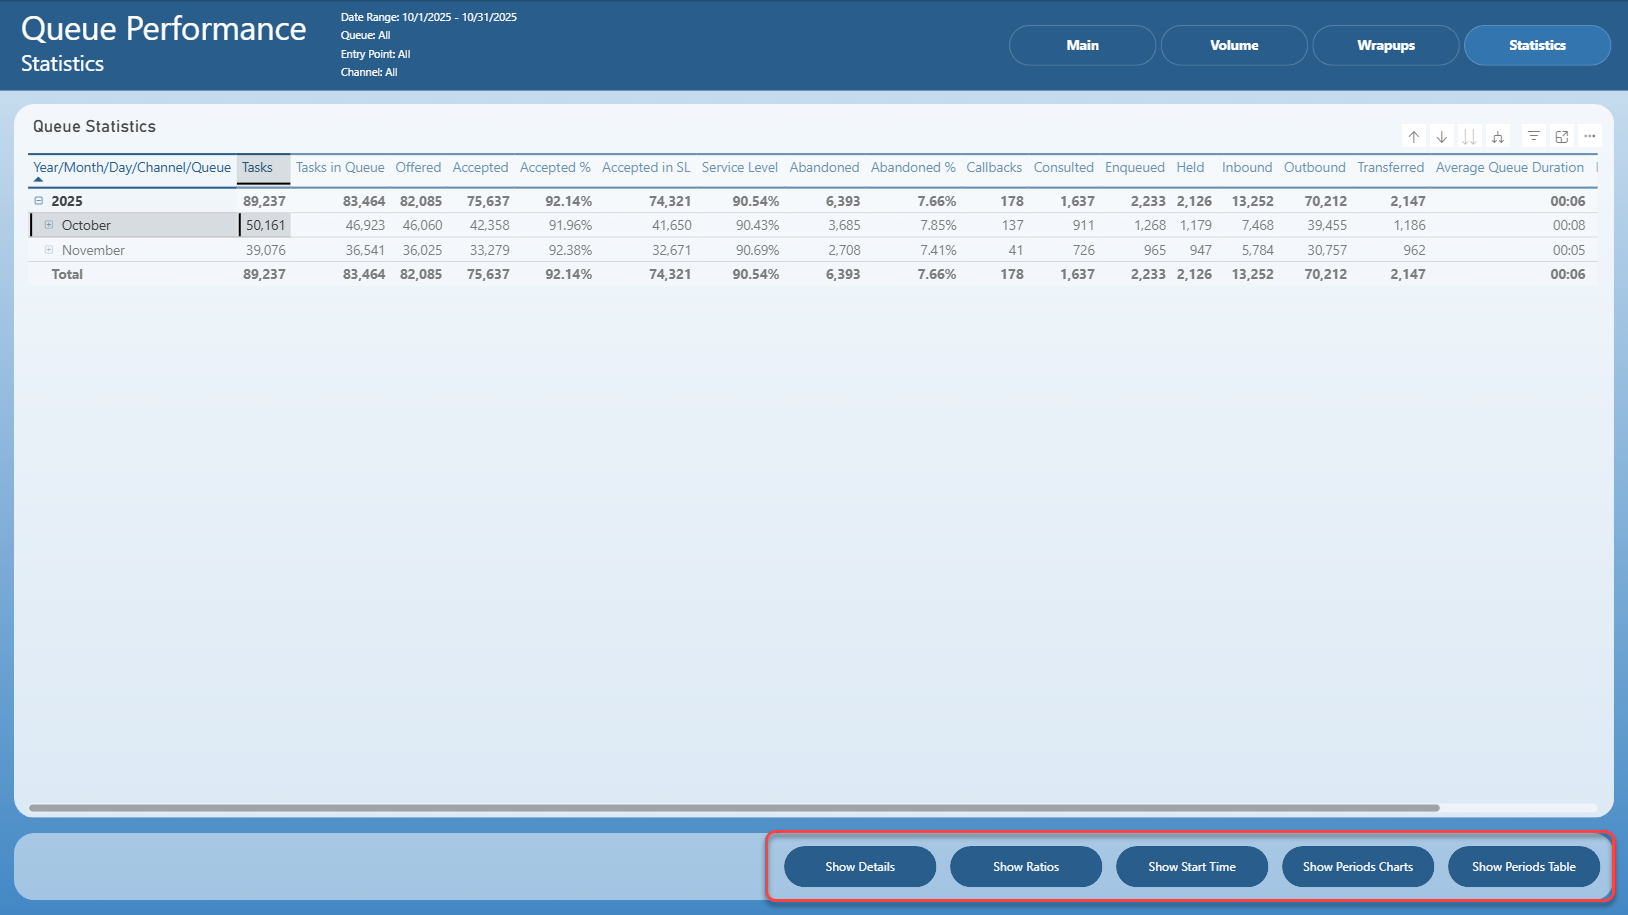Viewport: 1628px width, 915px height.
Task: Click Show Ratios button
Action: tap(1026, 867)
